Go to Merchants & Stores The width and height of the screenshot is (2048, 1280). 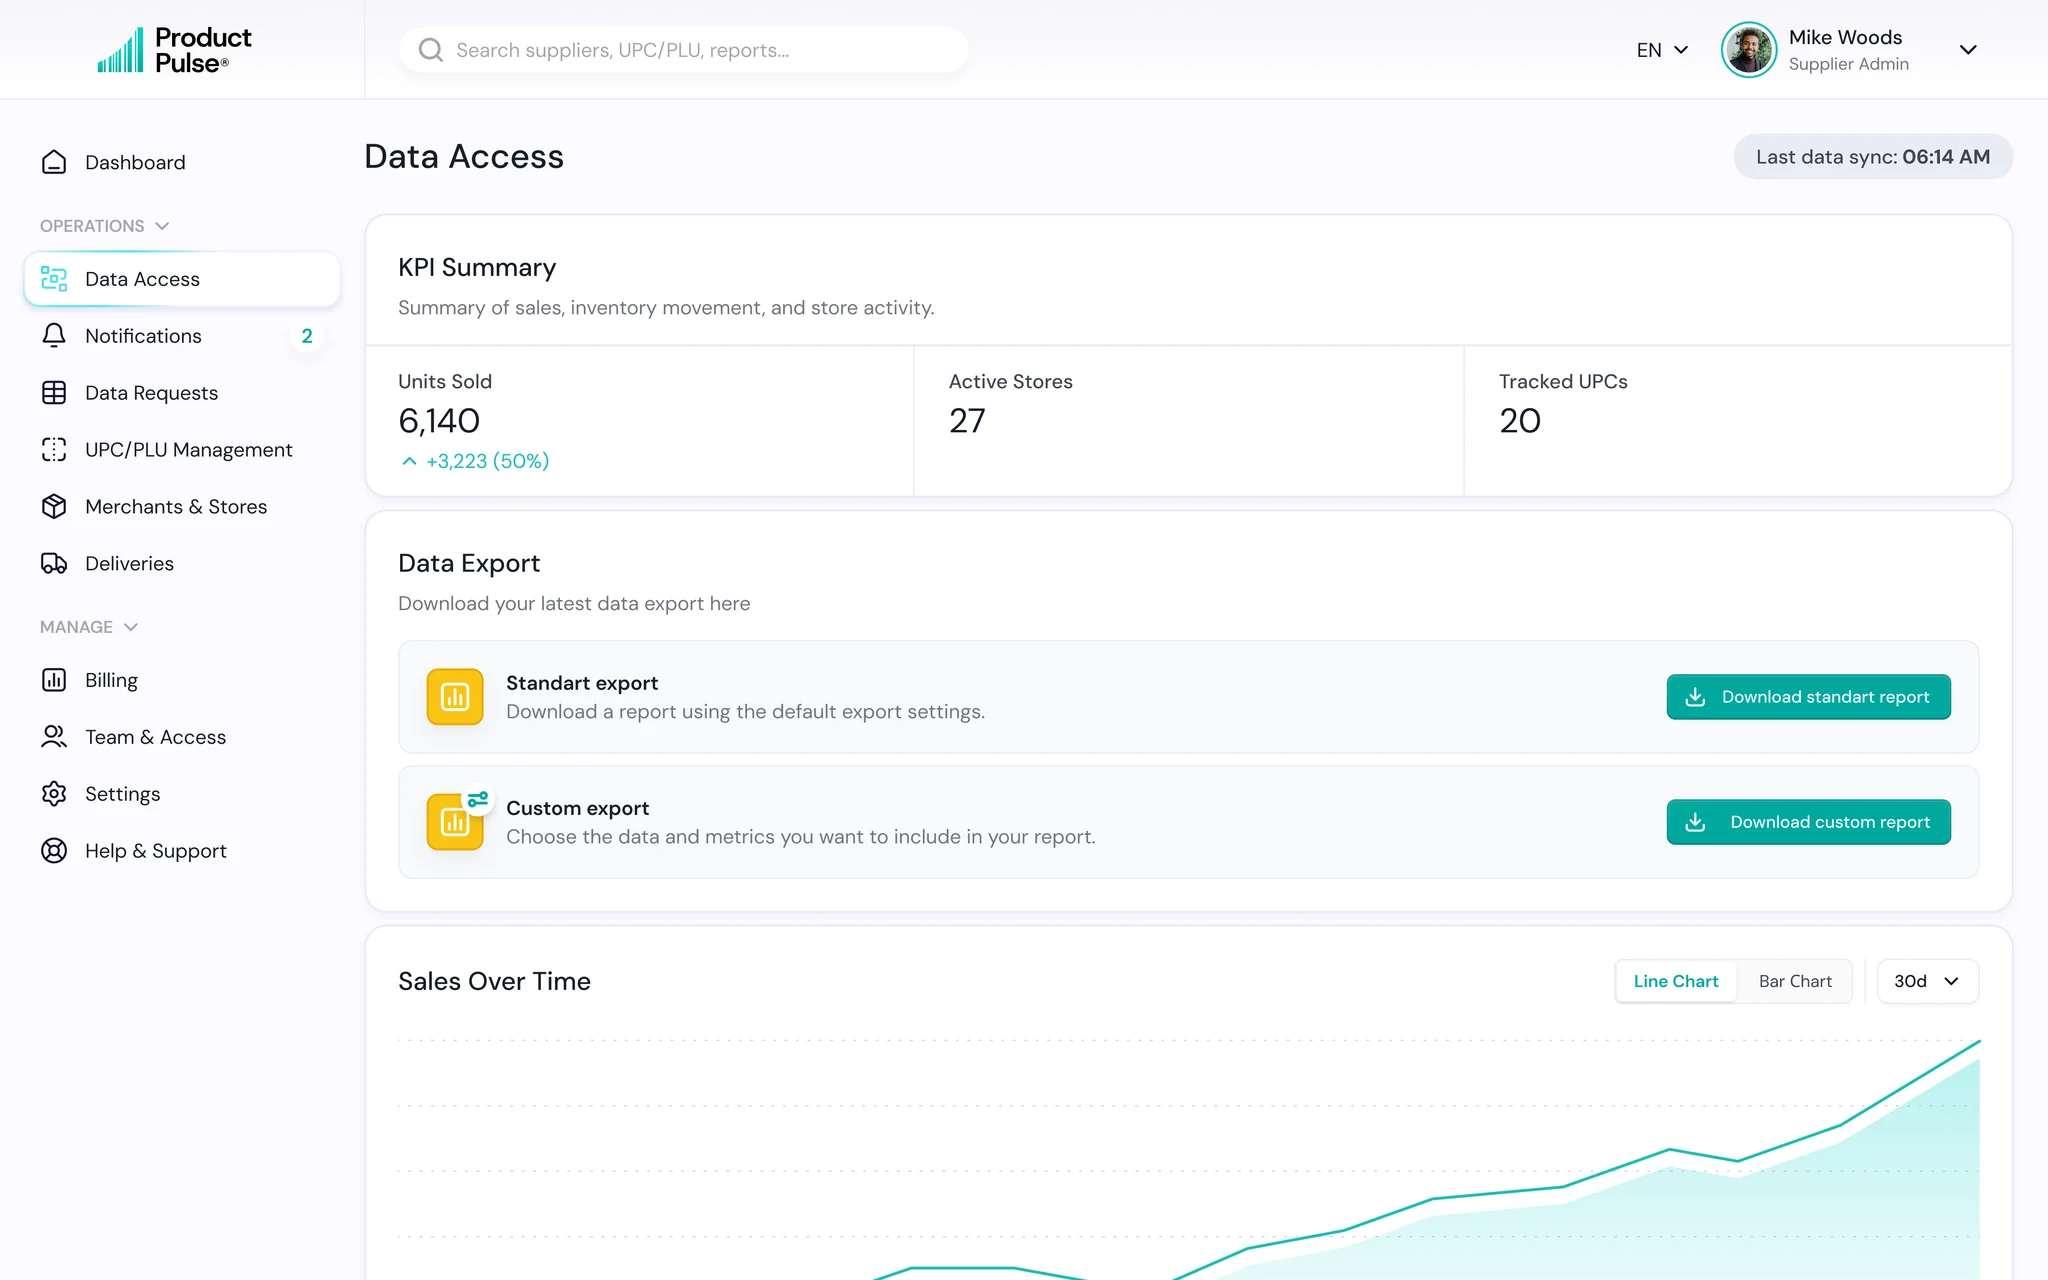click(x=182, y=507)
